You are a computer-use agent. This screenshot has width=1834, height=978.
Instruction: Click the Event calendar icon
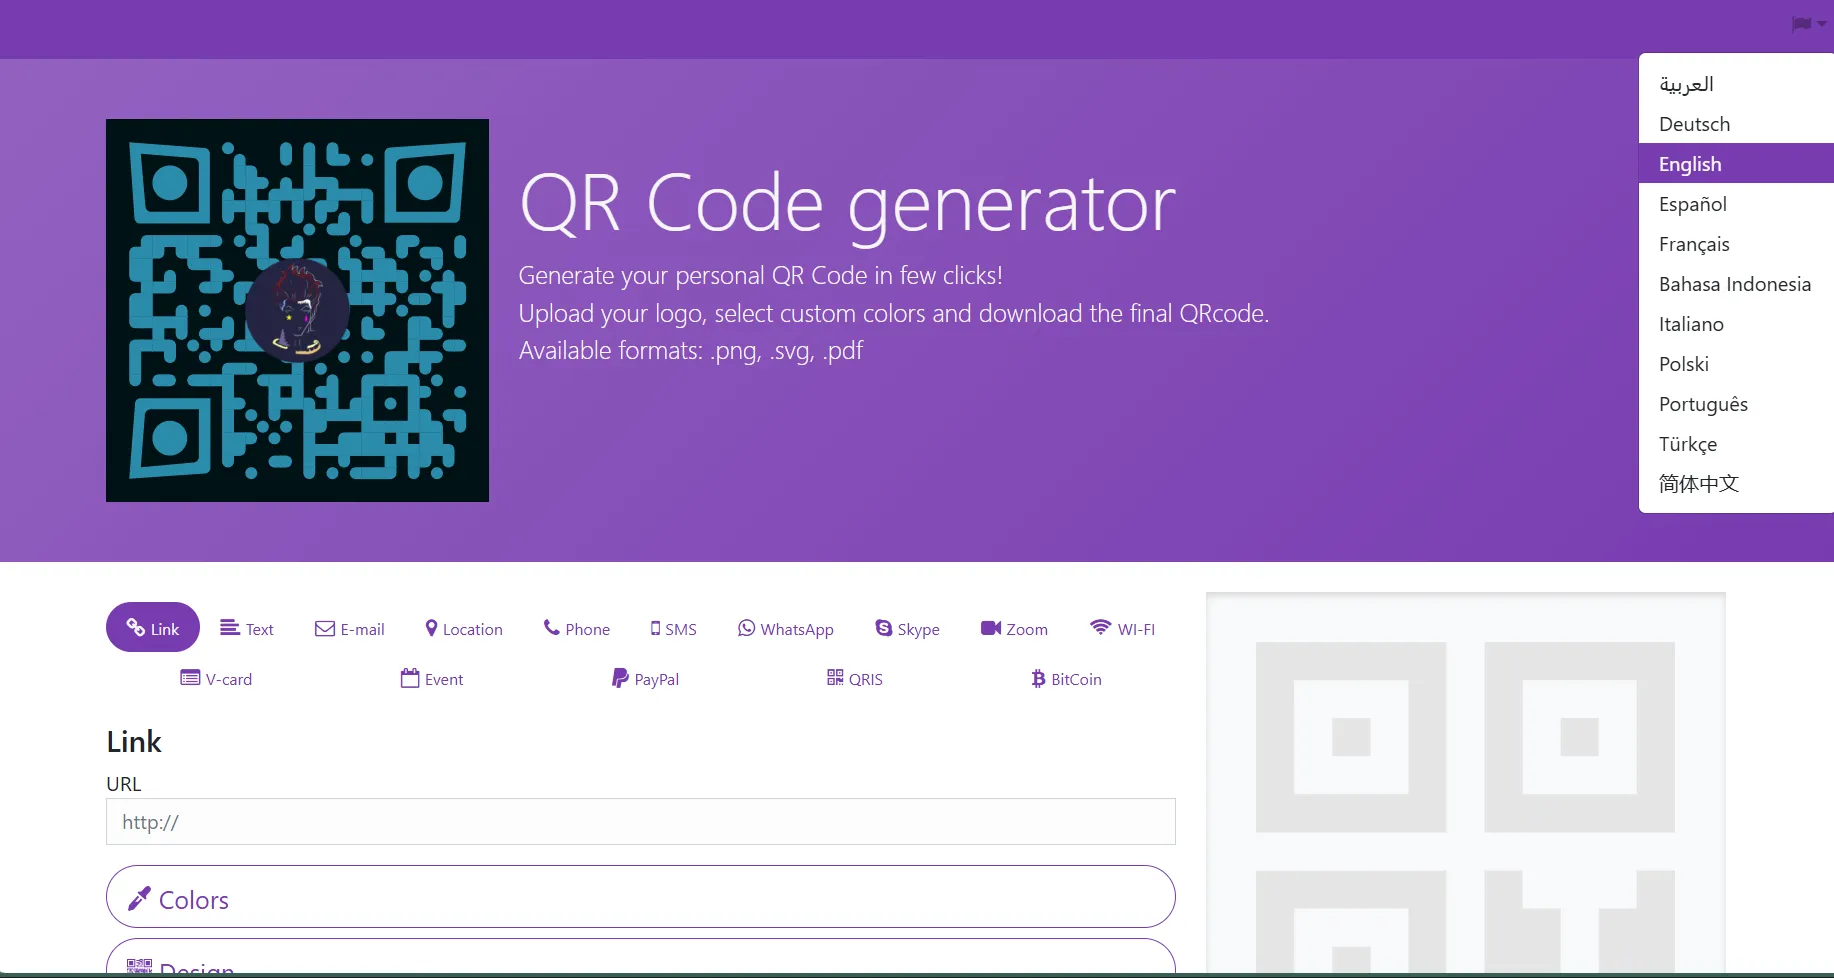click(x=410, y=678)
